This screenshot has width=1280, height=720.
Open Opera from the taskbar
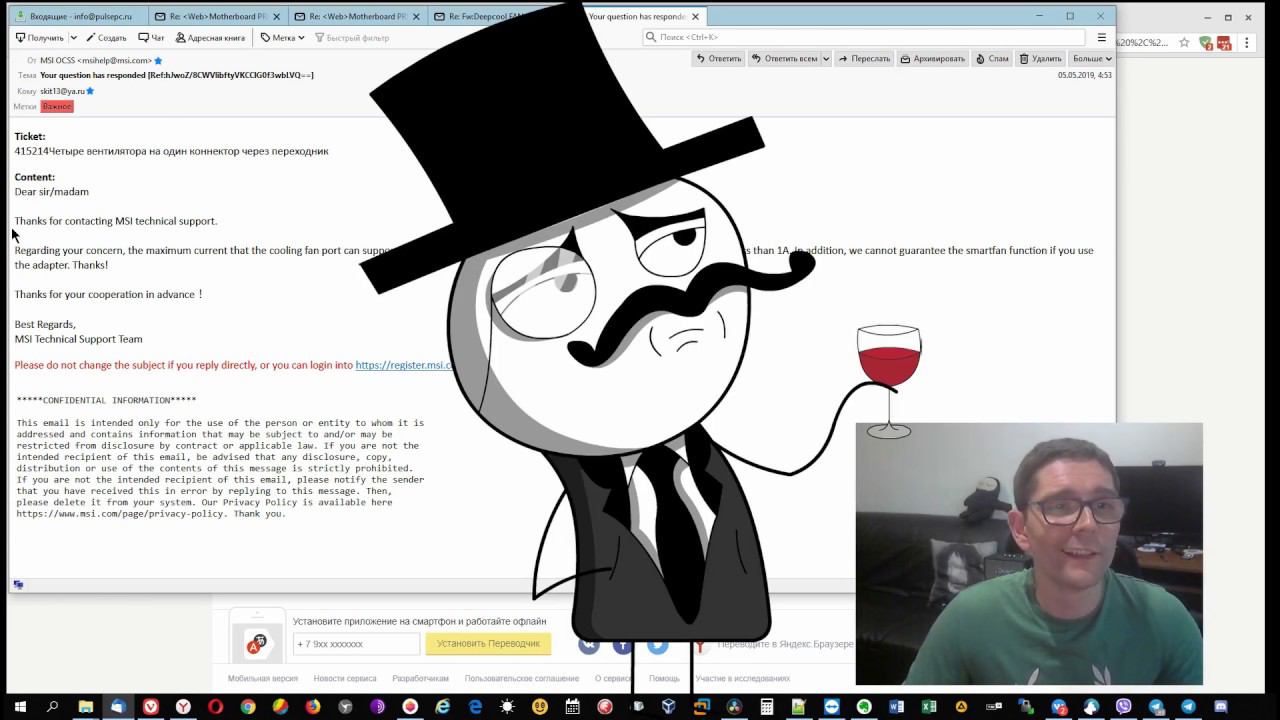215,707
